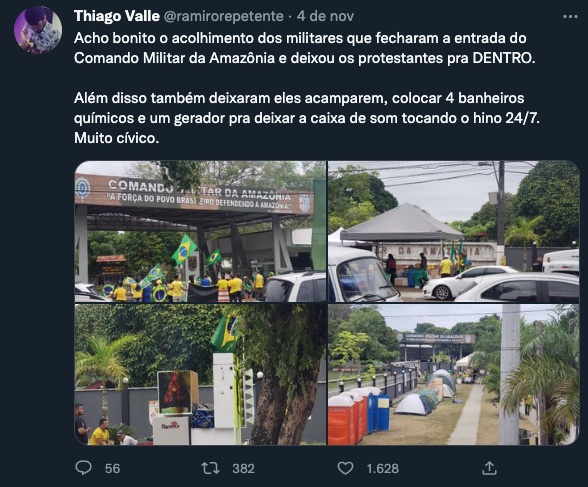Like the tweet with the heart icon

(345, 468)
